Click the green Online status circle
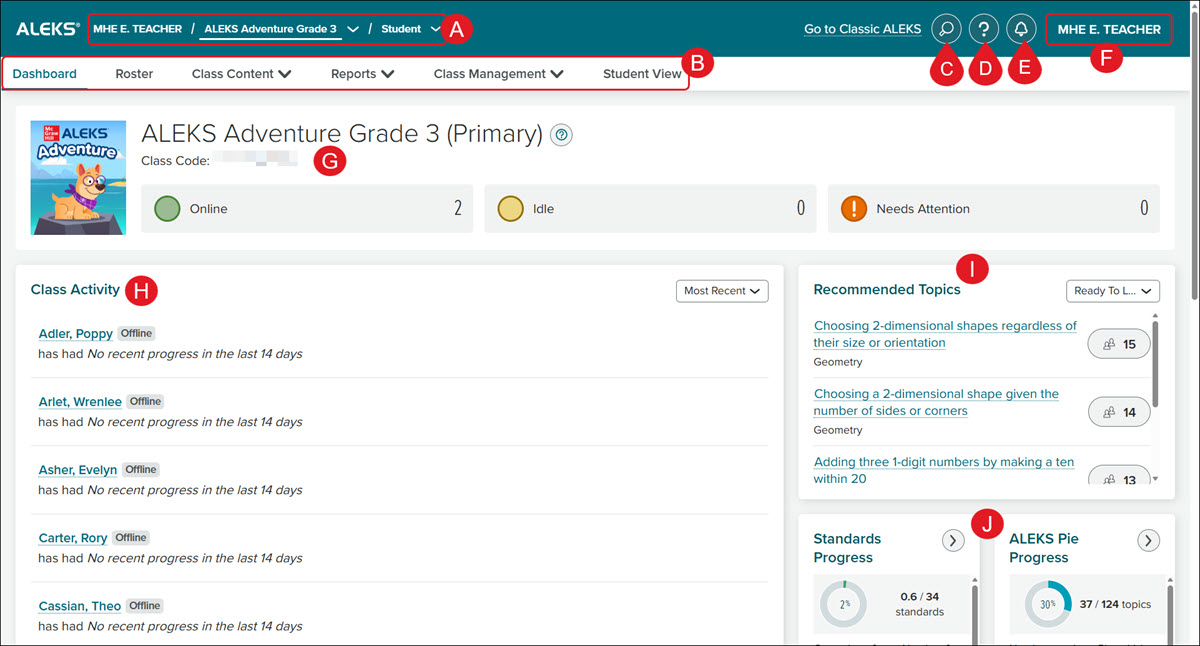Image resolution: width=1200 pixels, height=646 pixels. [167, 209]
